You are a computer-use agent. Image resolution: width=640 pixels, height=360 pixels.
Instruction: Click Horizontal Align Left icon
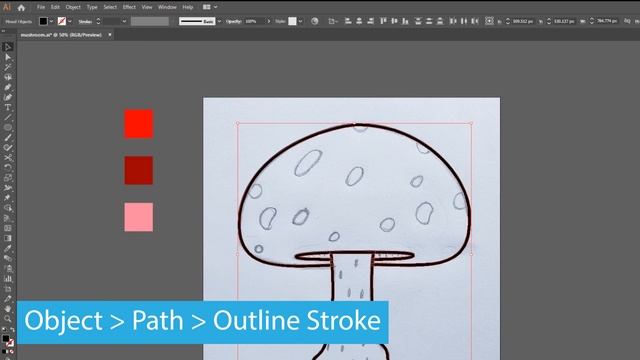coord(348,21)
